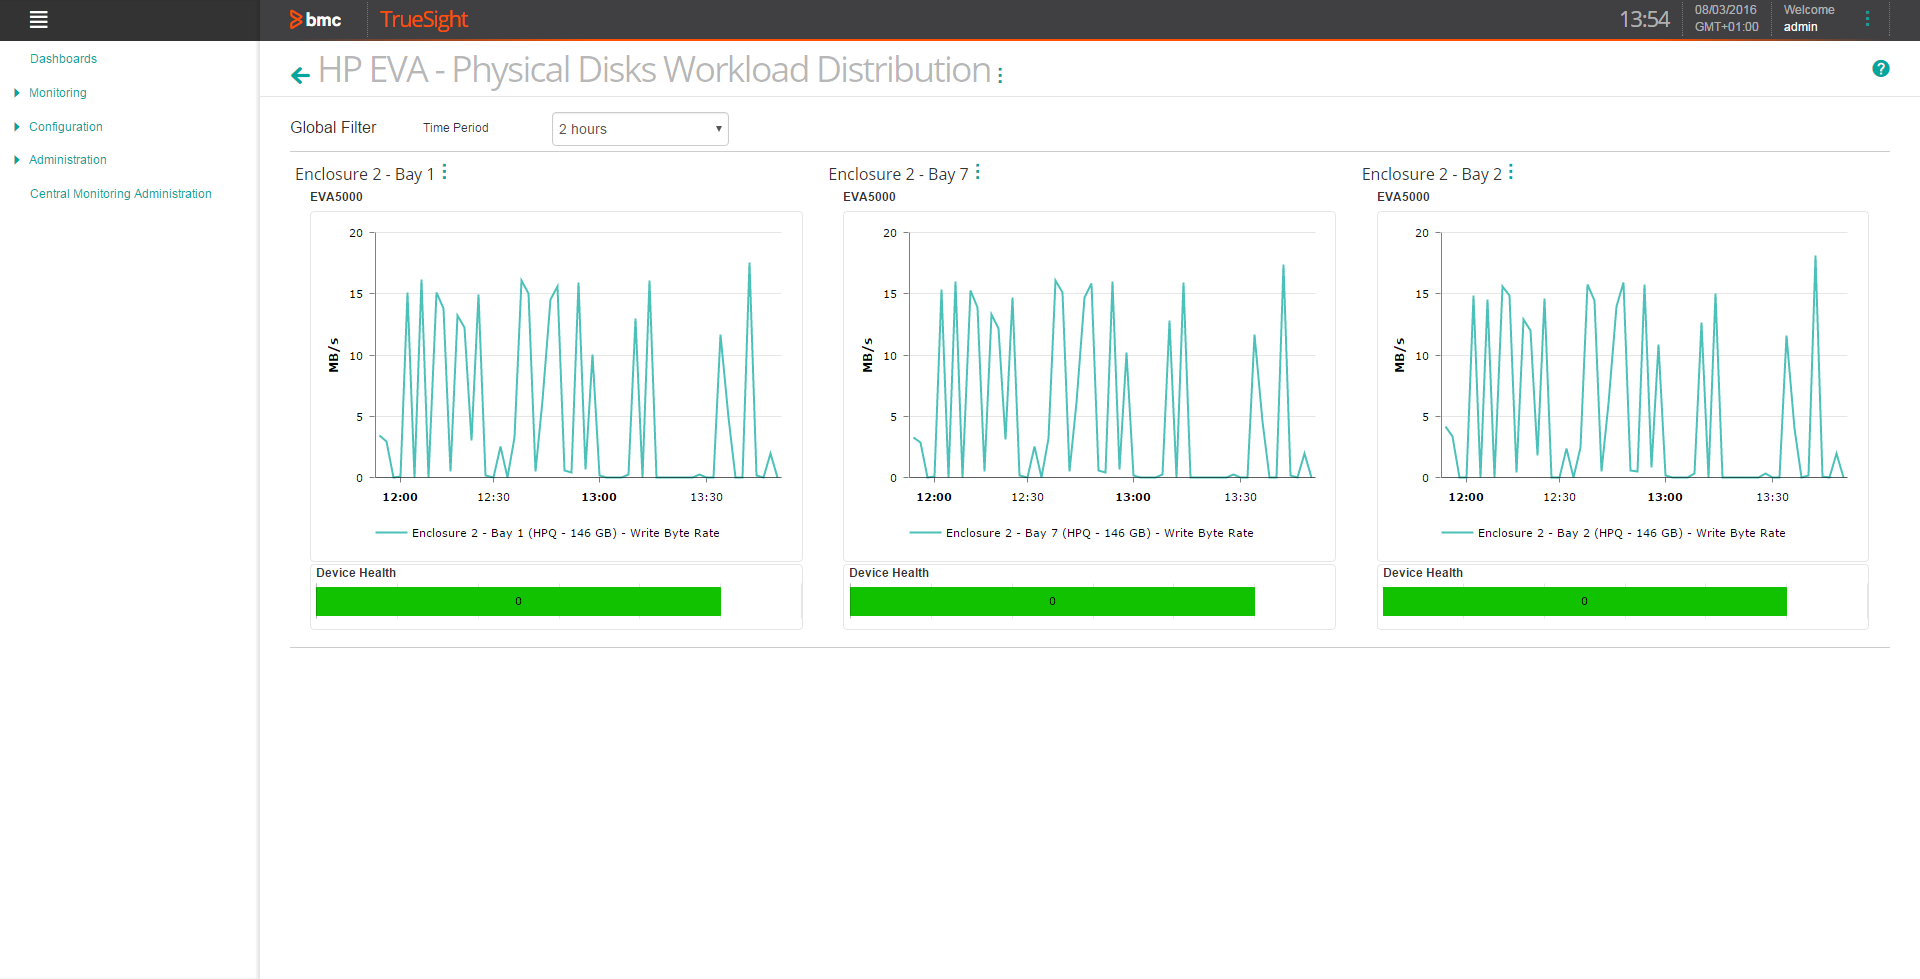Image resolution: width=1920 pixels, height=979 pixels.
Task: Open the Configuration sidebar item
Action: click(66, 127)
